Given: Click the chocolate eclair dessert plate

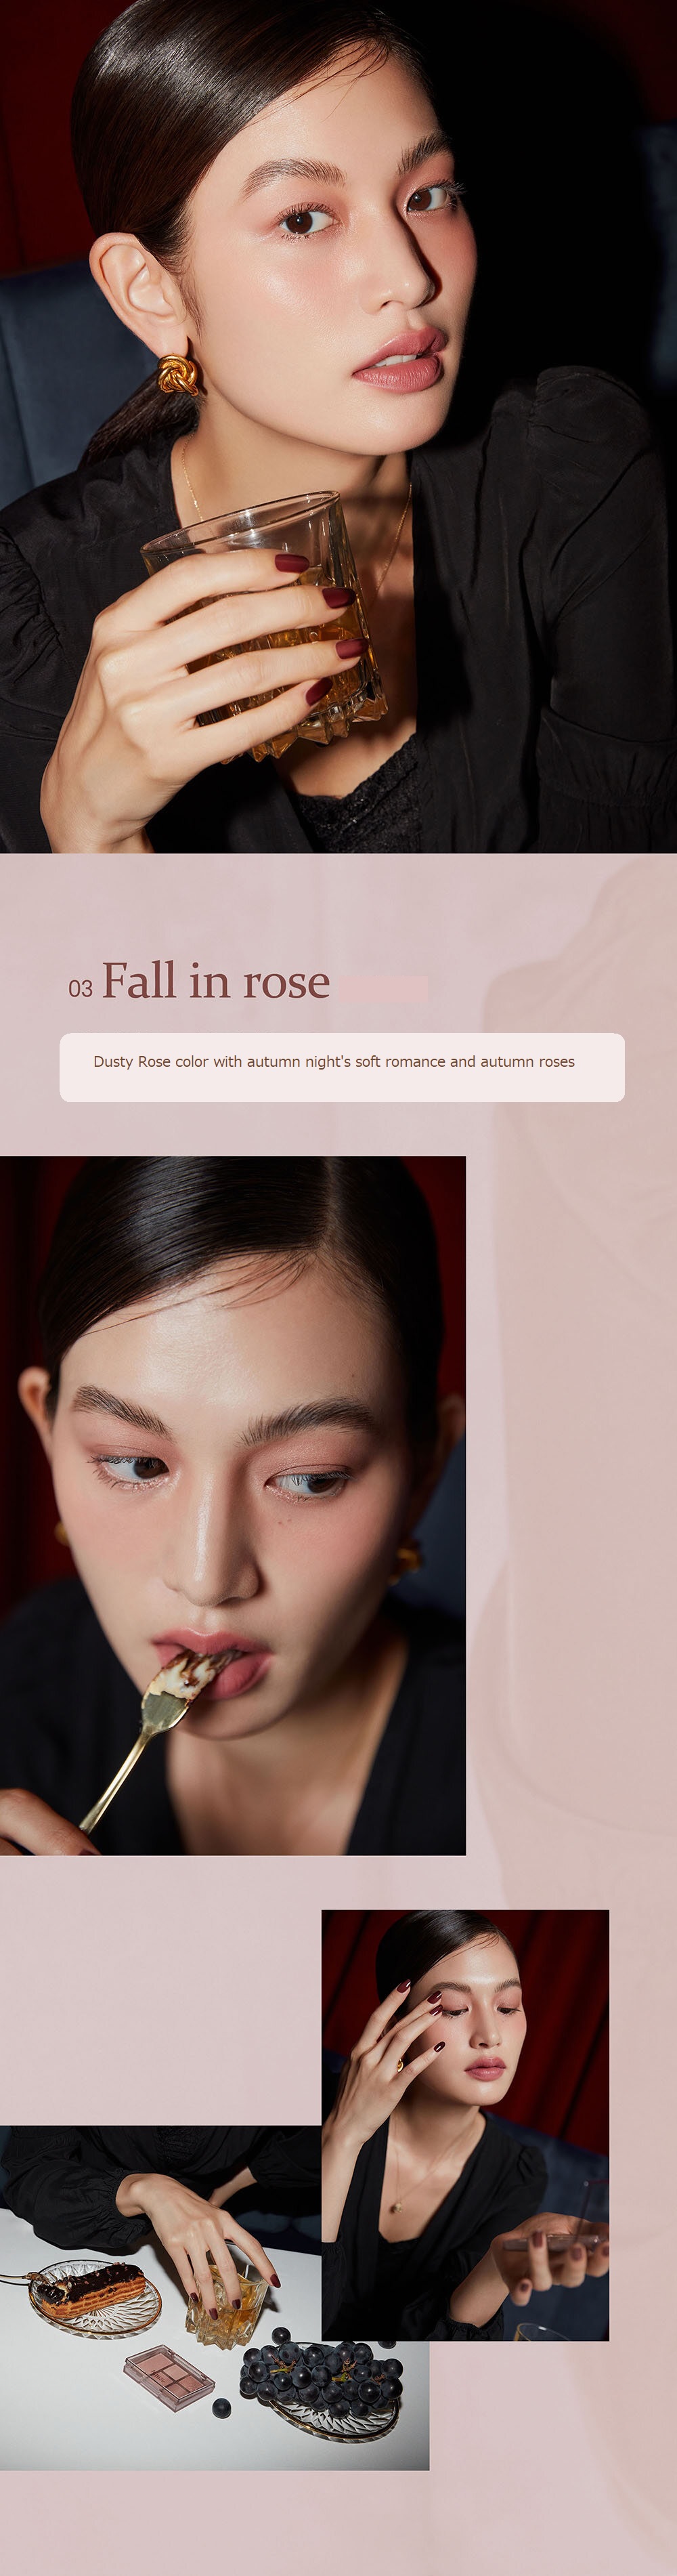Looking at the screenshot, I should point(95,2299).
